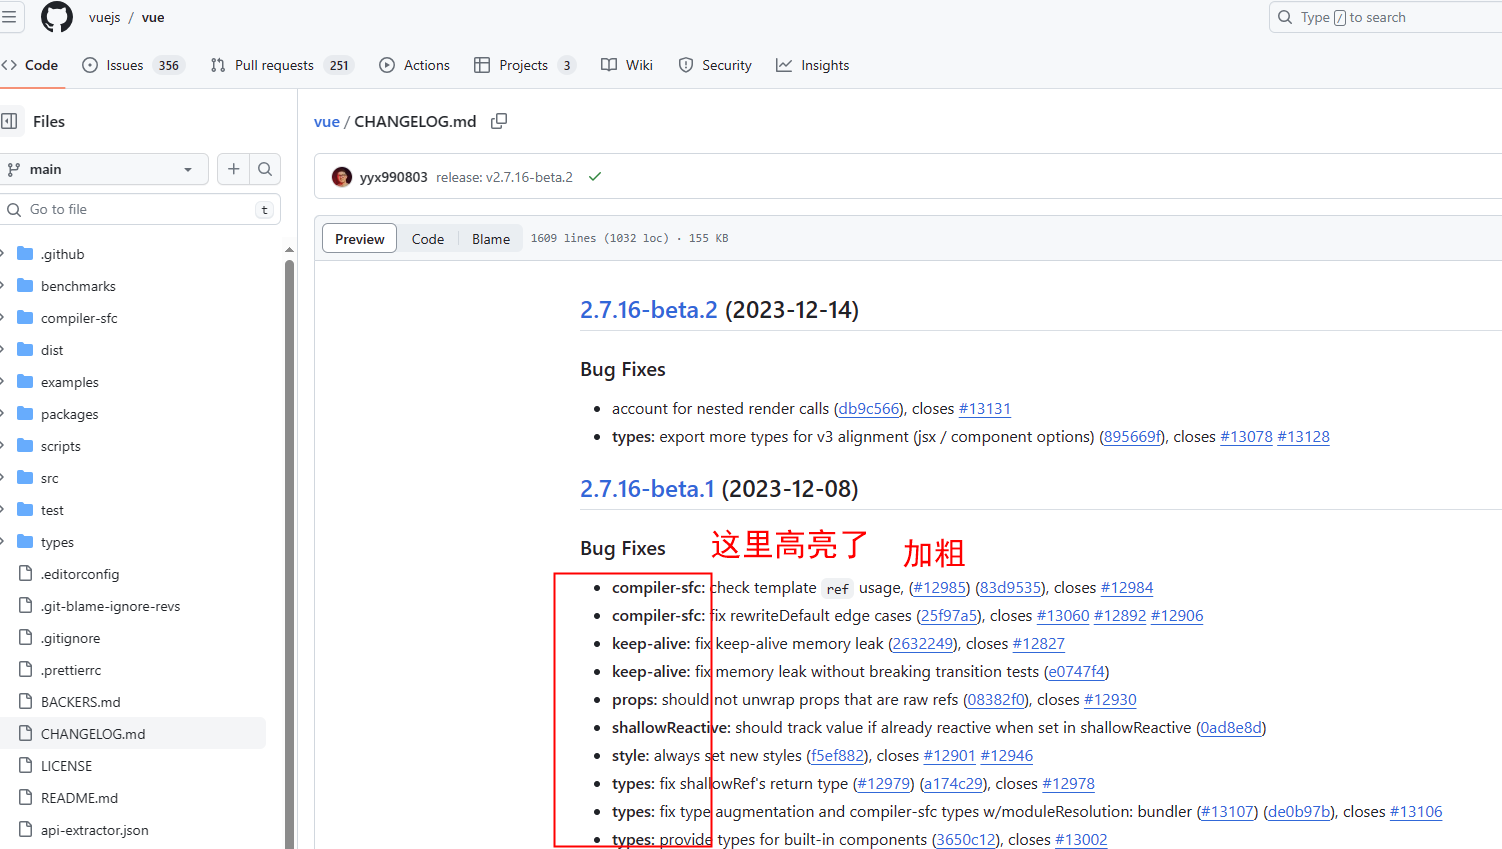Open the api-extractor.json file
This screenshot has height=849, width=1502.
tap(95, 830)
